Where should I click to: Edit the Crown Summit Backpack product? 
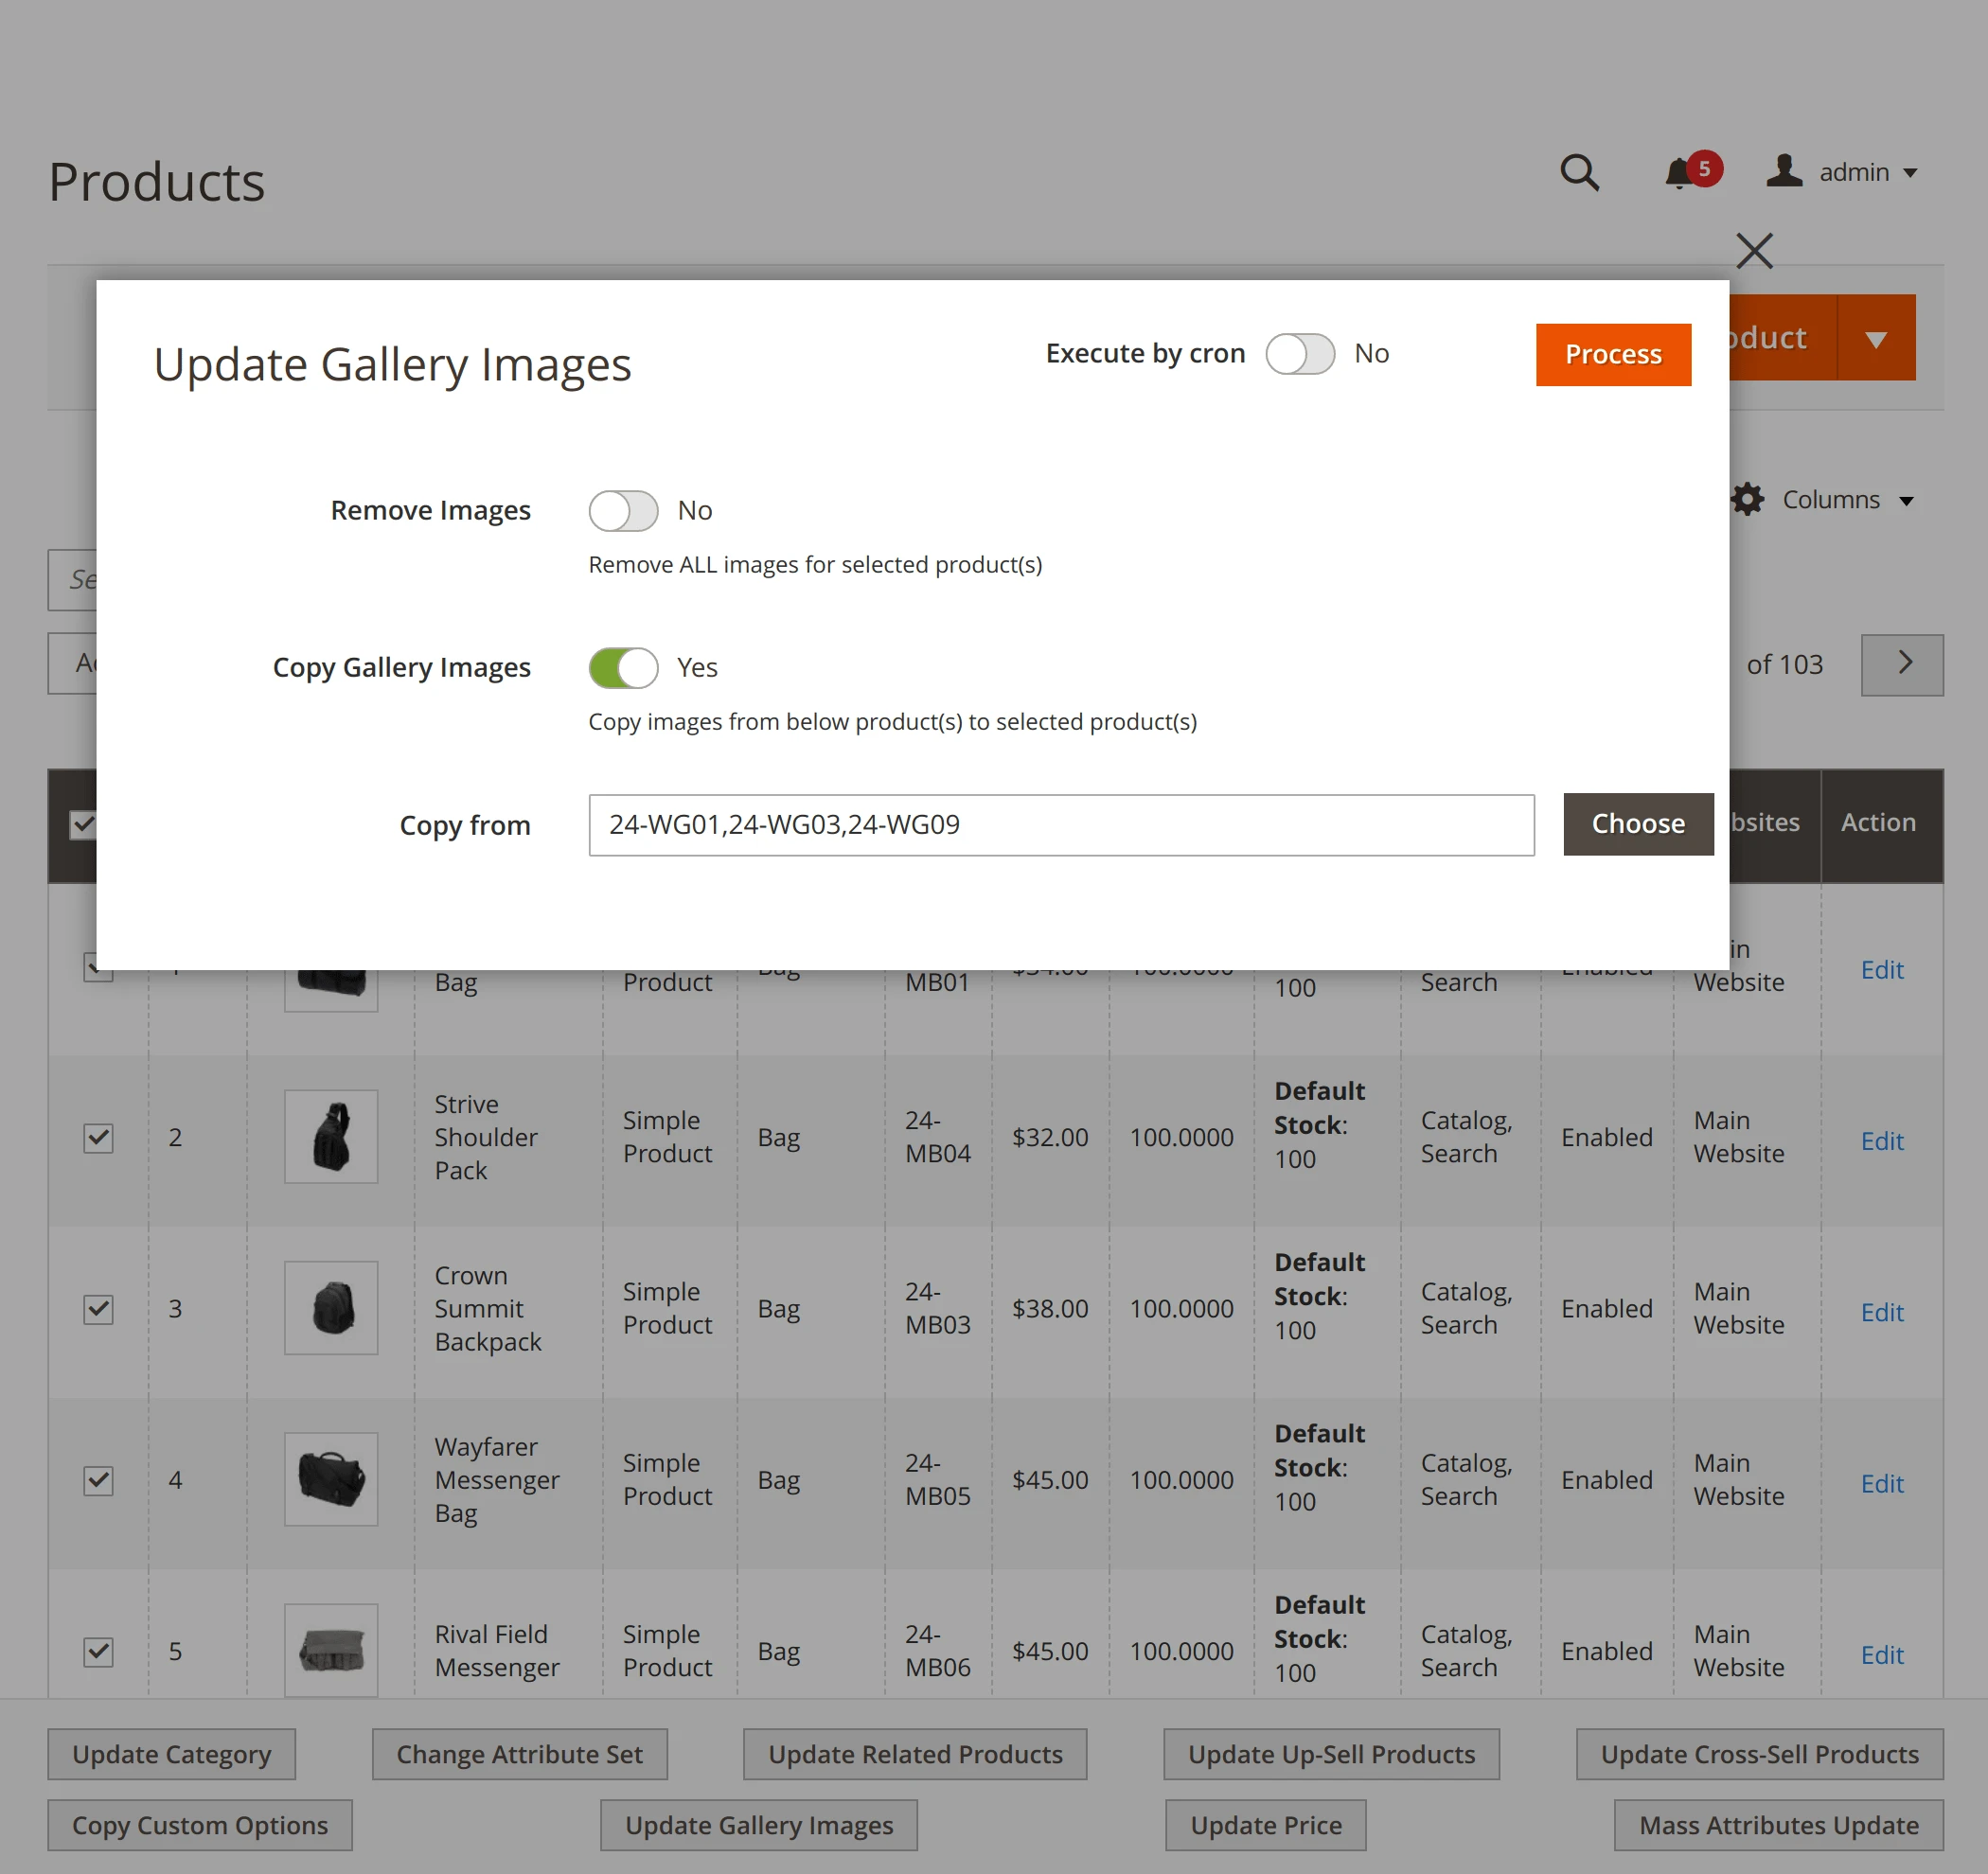pos(1881,1311)
